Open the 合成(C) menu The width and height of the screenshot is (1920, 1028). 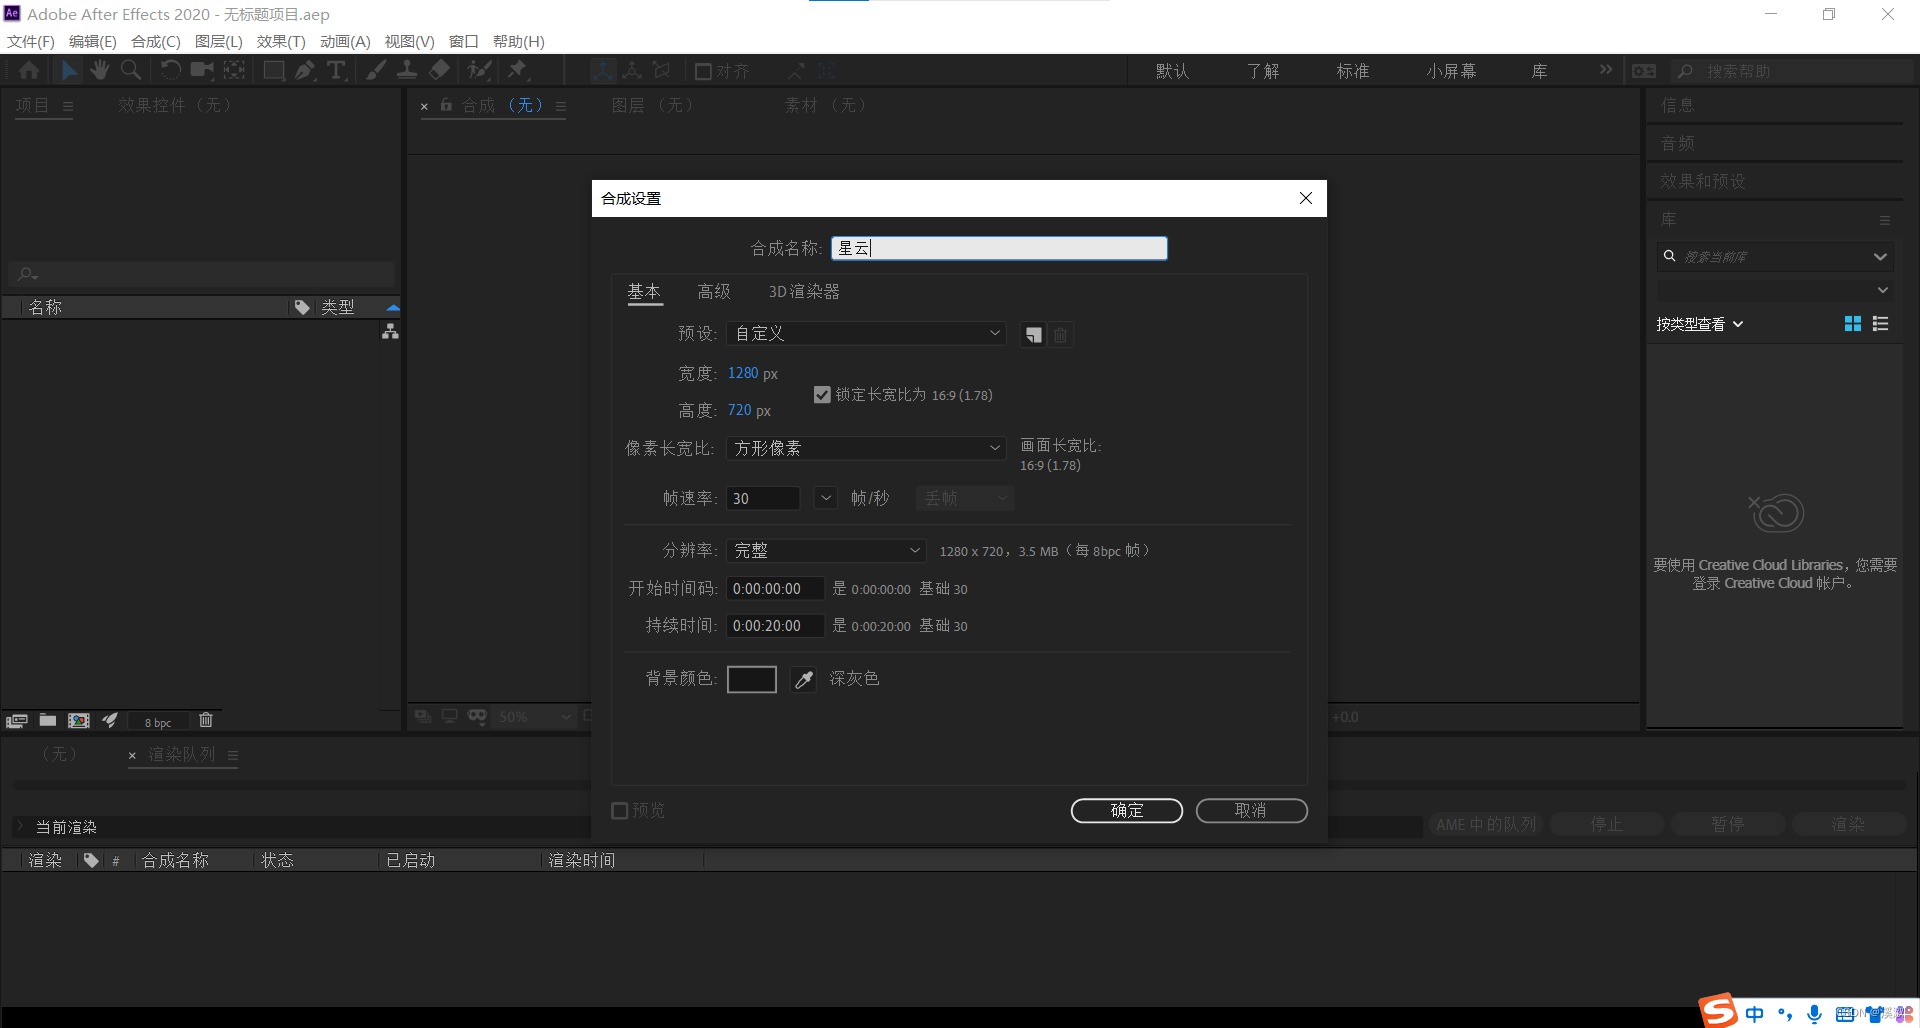click(156, 41)
